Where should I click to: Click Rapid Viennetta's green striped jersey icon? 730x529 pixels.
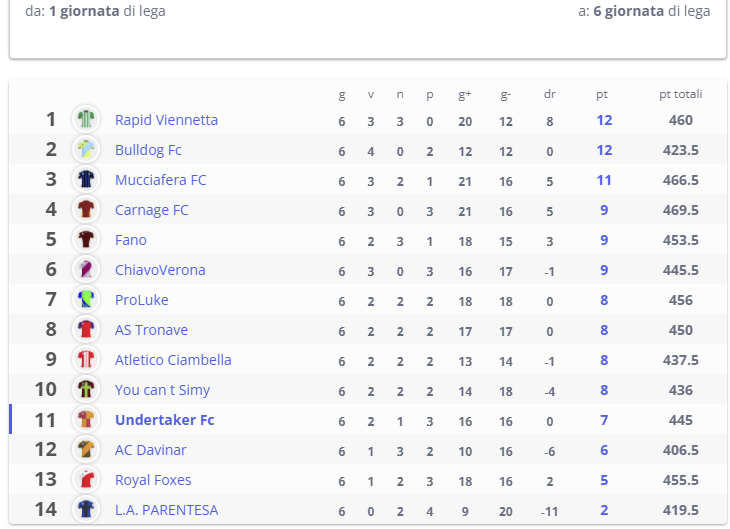click(86, 119)
